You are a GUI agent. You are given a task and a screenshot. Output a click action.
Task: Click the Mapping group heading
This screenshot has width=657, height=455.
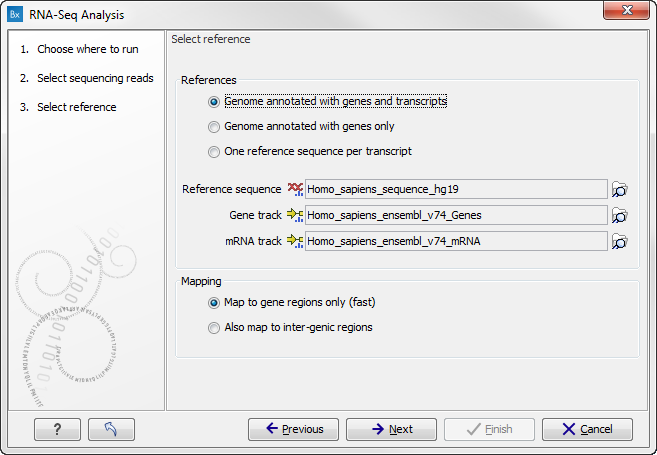coord(201,281)
